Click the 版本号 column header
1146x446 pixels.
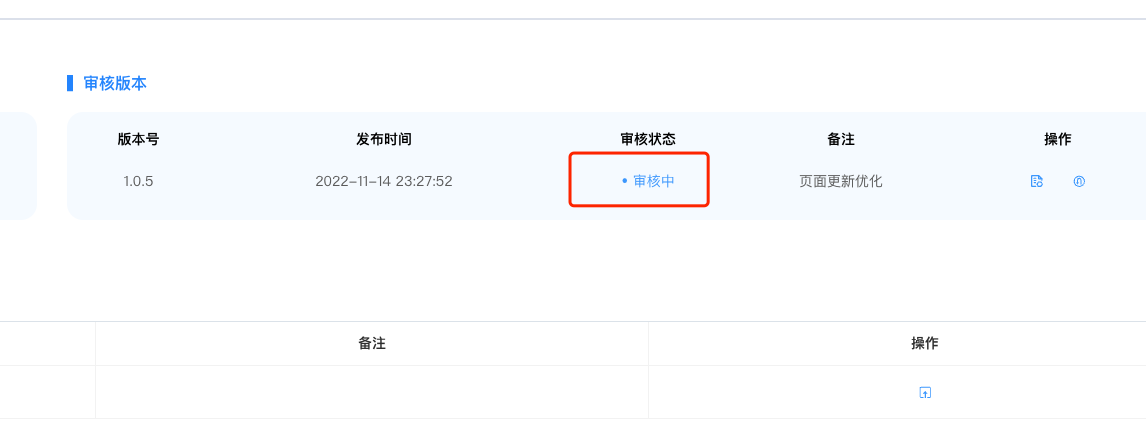pyautogui.click(x=138, y=140)
